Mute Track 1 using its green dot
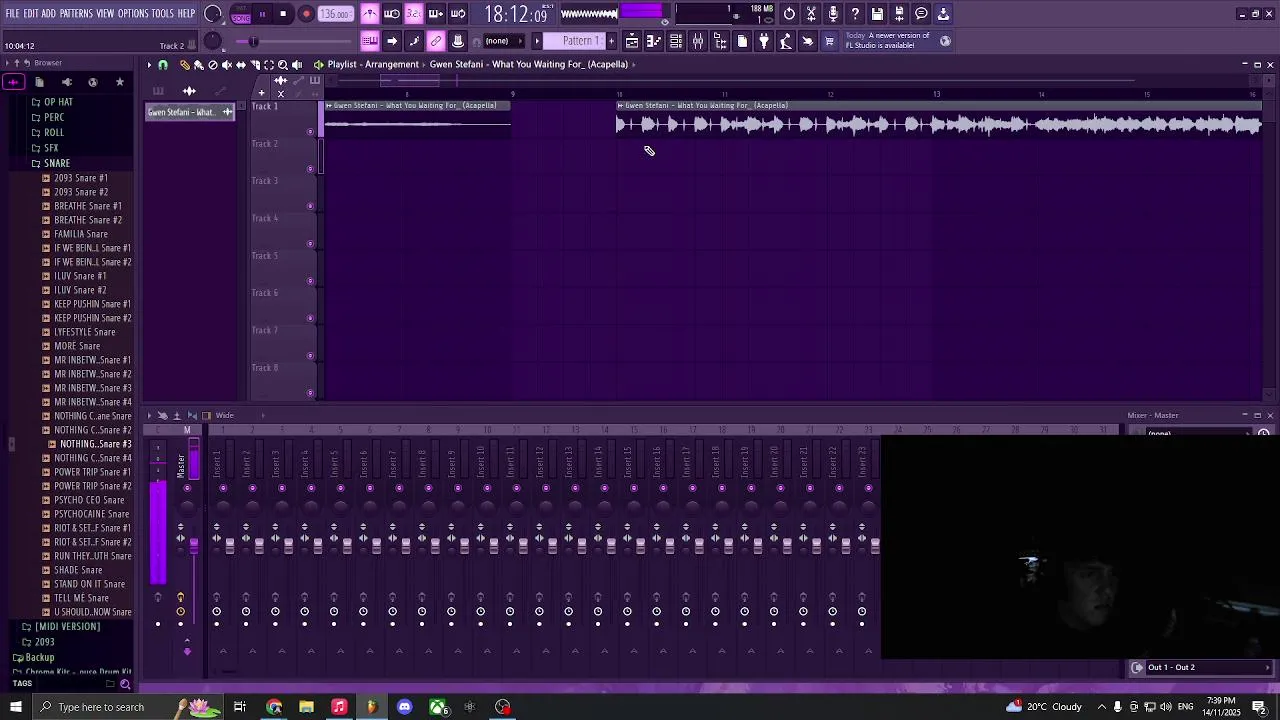1280x720 pixels. click(310, 131)
